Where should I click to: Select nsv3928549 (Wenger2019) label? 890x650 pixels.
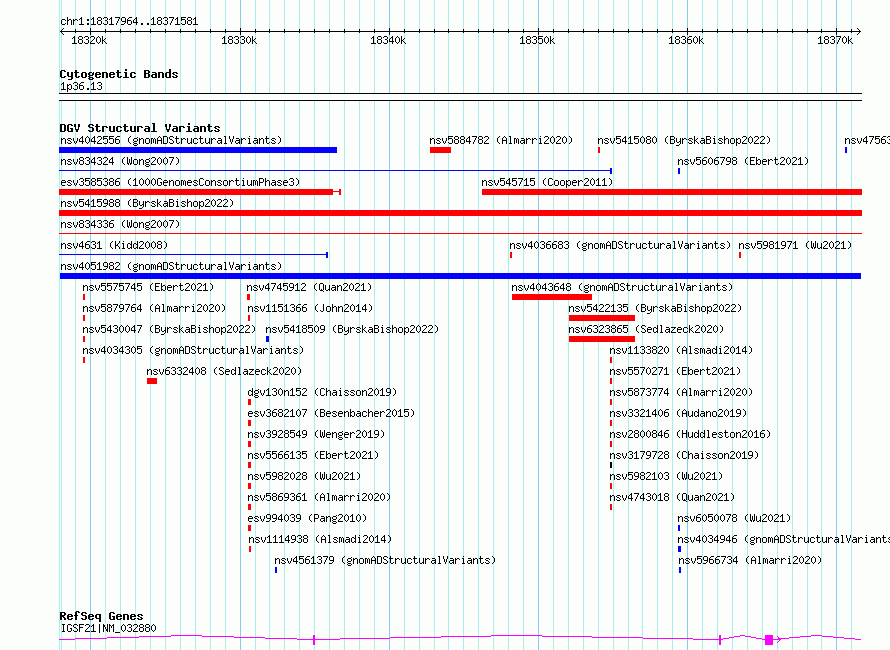coord(316,434)
